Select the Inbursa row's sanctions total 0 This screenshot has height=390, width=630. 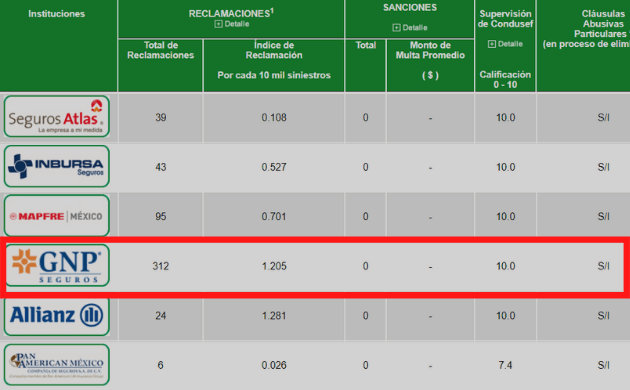click(366, 167)
